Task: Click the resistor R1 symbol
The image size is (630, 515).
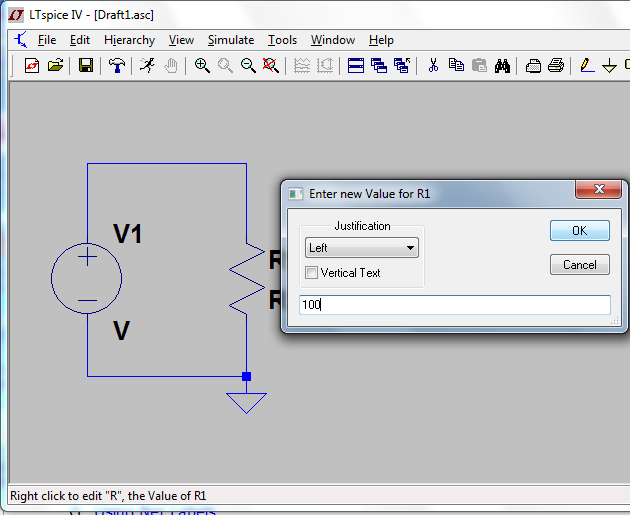Action: 247,278
